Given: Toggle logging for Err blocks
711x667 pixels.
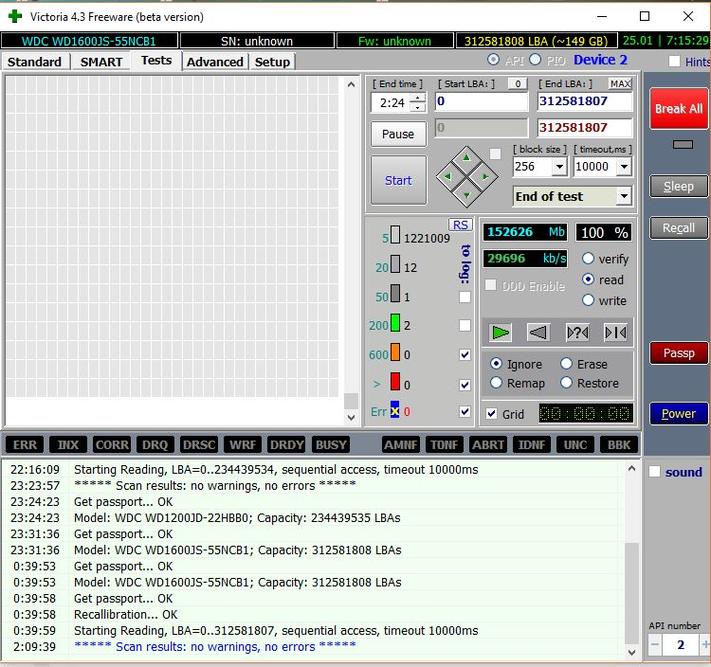Looking at the screenshot, I should tap(465, 412).
